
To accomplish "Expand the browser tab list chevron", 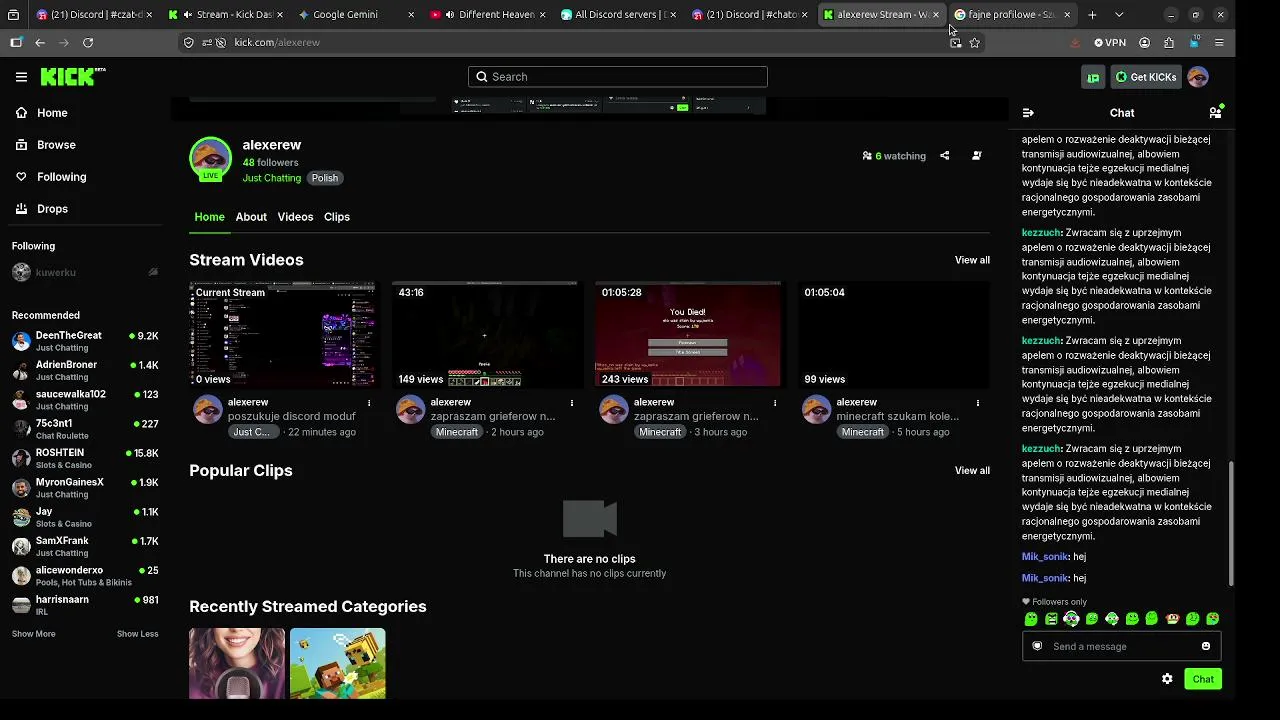I will point(1119,15).
